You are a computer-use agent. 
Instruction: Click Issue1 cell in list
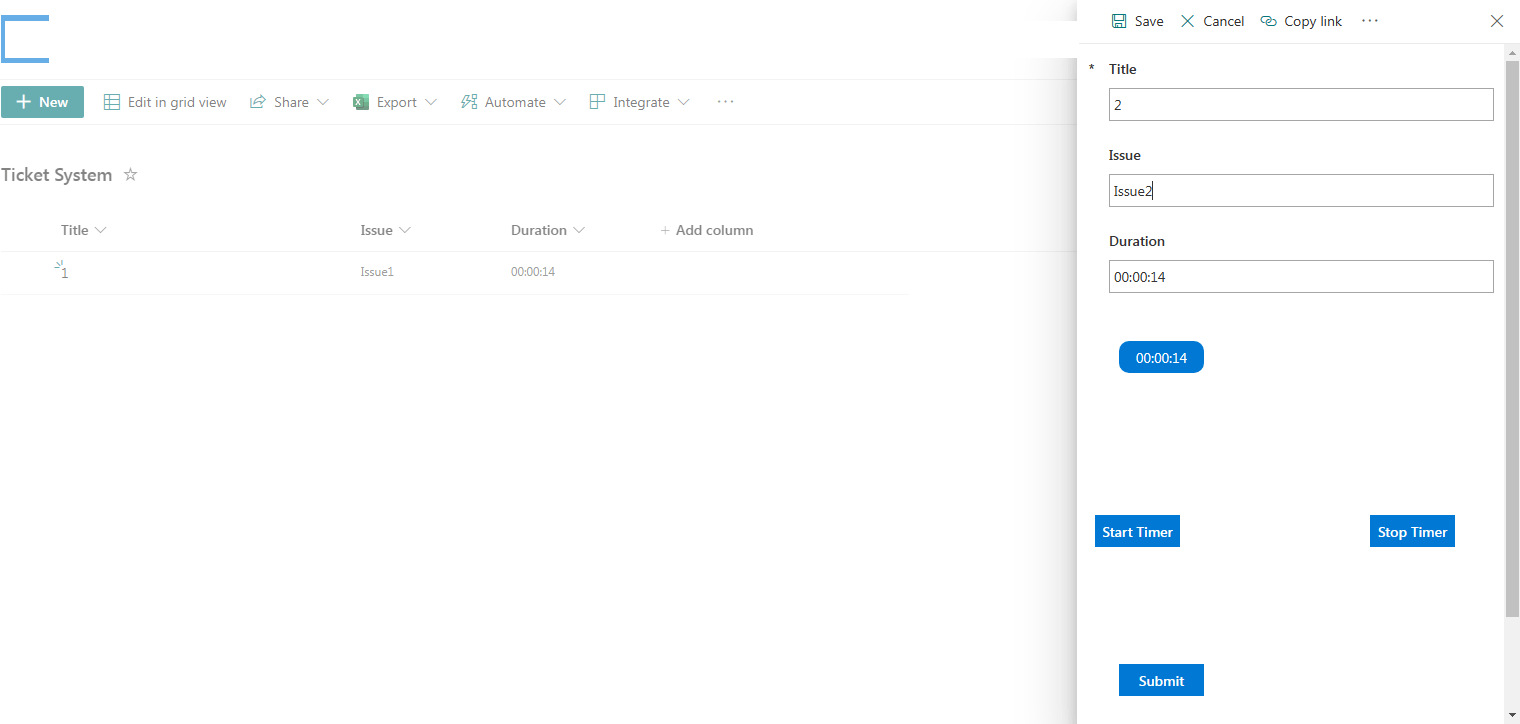[377, 272]
